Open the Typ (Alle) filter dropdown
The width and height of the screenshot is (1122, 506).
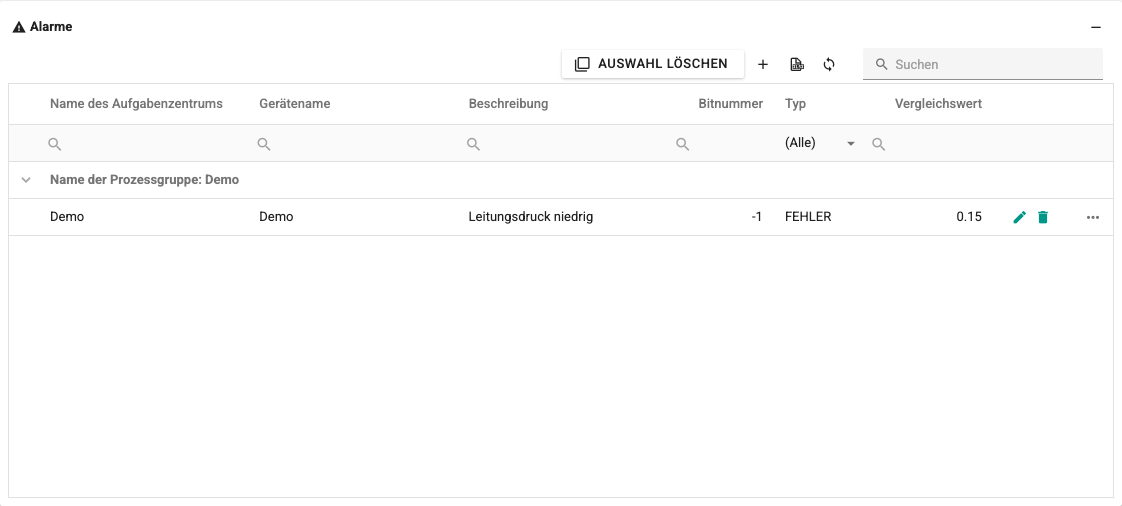pos(820,143)
